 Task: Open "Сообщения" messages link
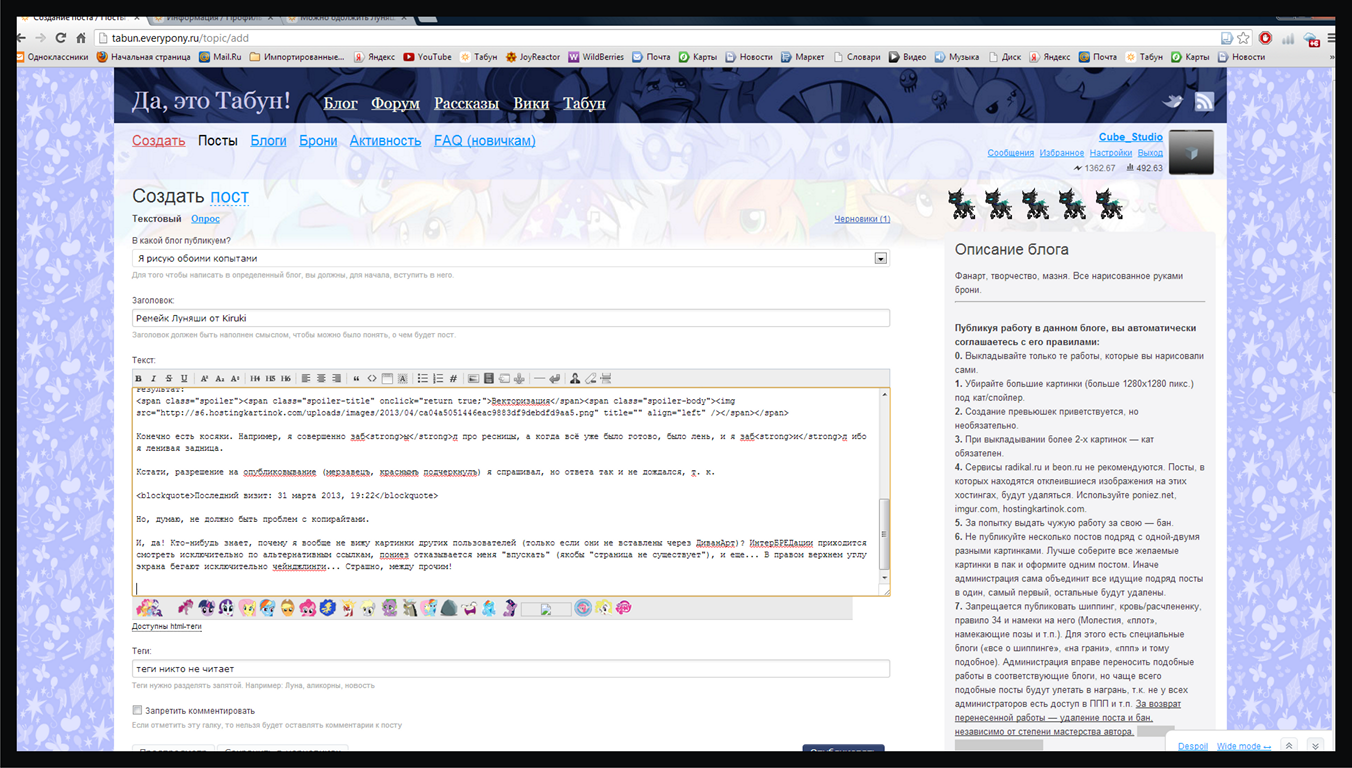click(x=1011, y=153)
